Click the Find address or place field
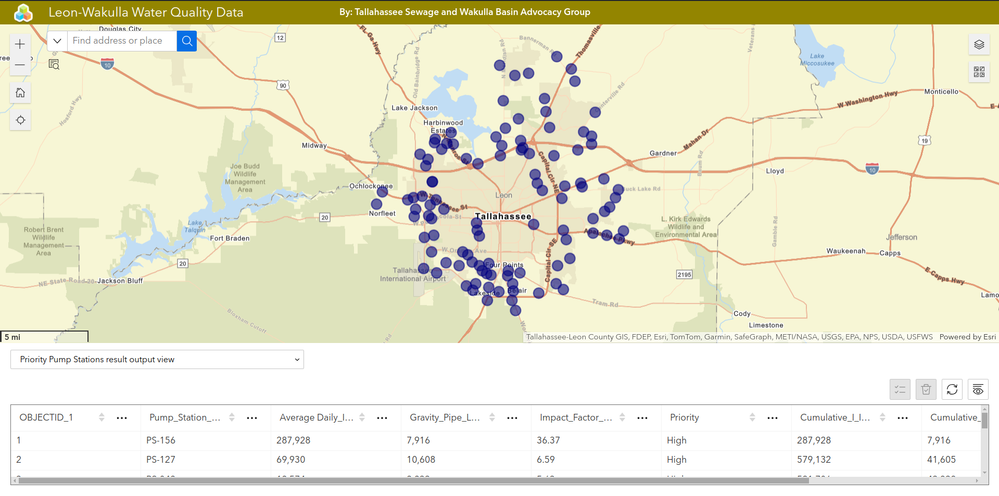Image resolution: width=999 pixels, height=496 pixels. [x=122, y=41]
